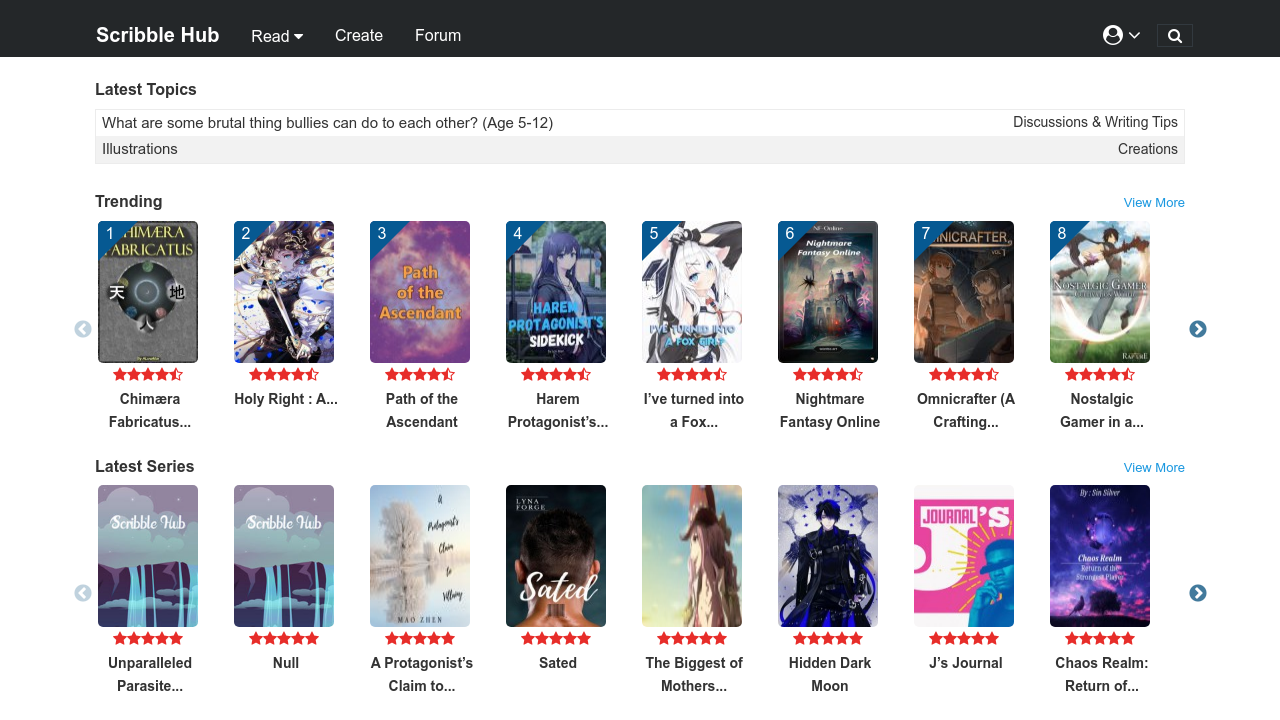Click the Chimæra Fabricatus title
Image resolution: width=1280 pixels, height=720 pixels.
click(x=150, y=410)
